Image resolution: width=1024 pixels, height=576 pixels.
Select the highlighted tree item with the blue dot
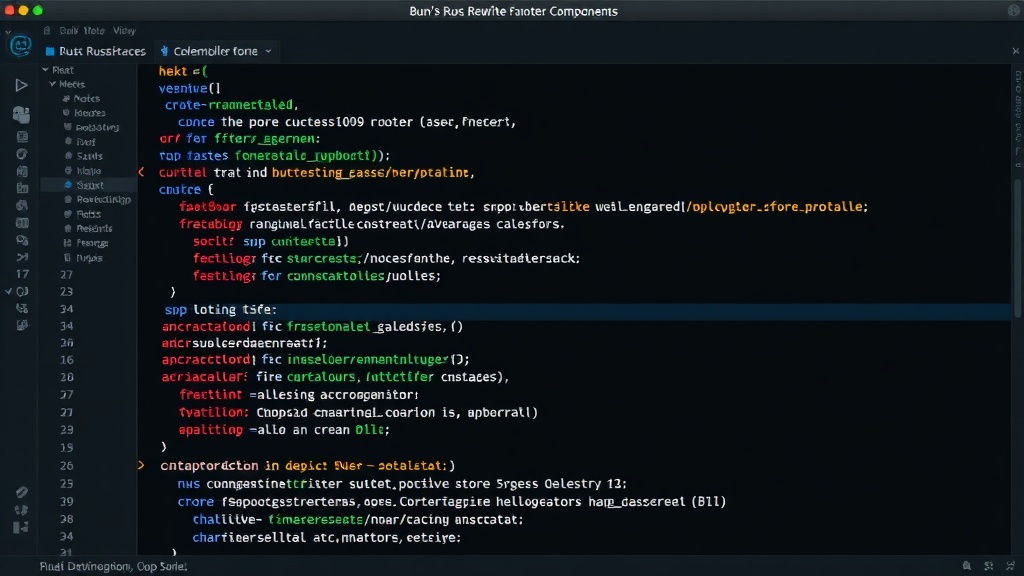click(89, 185)
